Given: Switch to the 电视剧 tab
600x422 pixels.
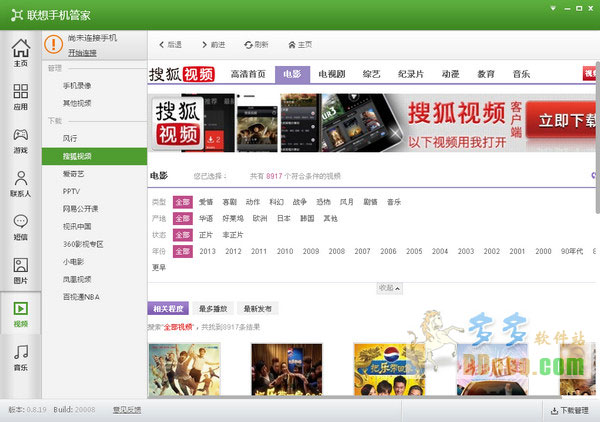Looking at the screenshot, I should click(x=332, y=74).
